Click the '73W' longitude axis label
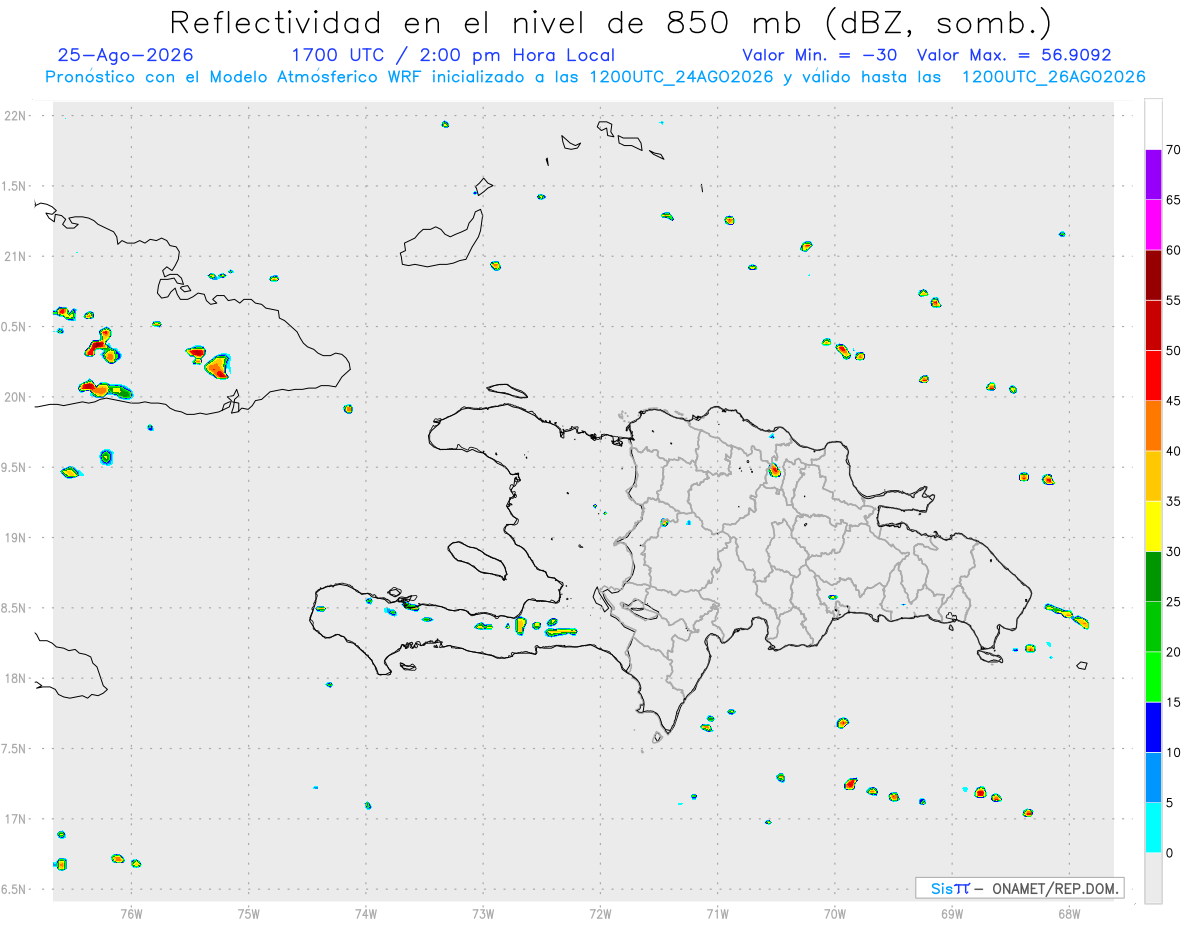The width and height of the screenshot is (1200, 927). pos(483,913)
